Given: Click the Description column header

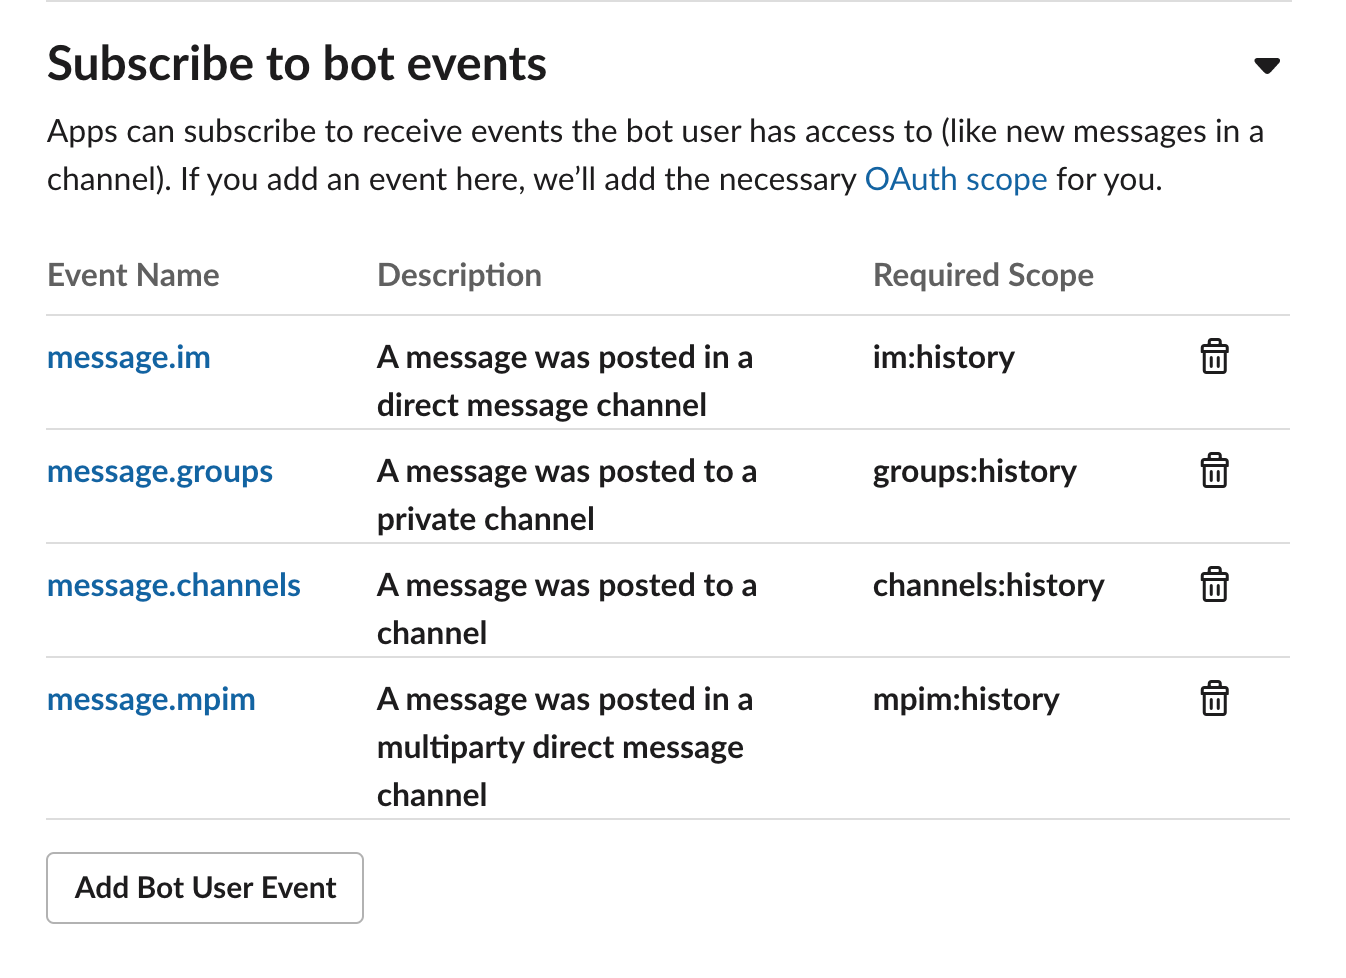Looking at the screenshot, I should [459, 275].
